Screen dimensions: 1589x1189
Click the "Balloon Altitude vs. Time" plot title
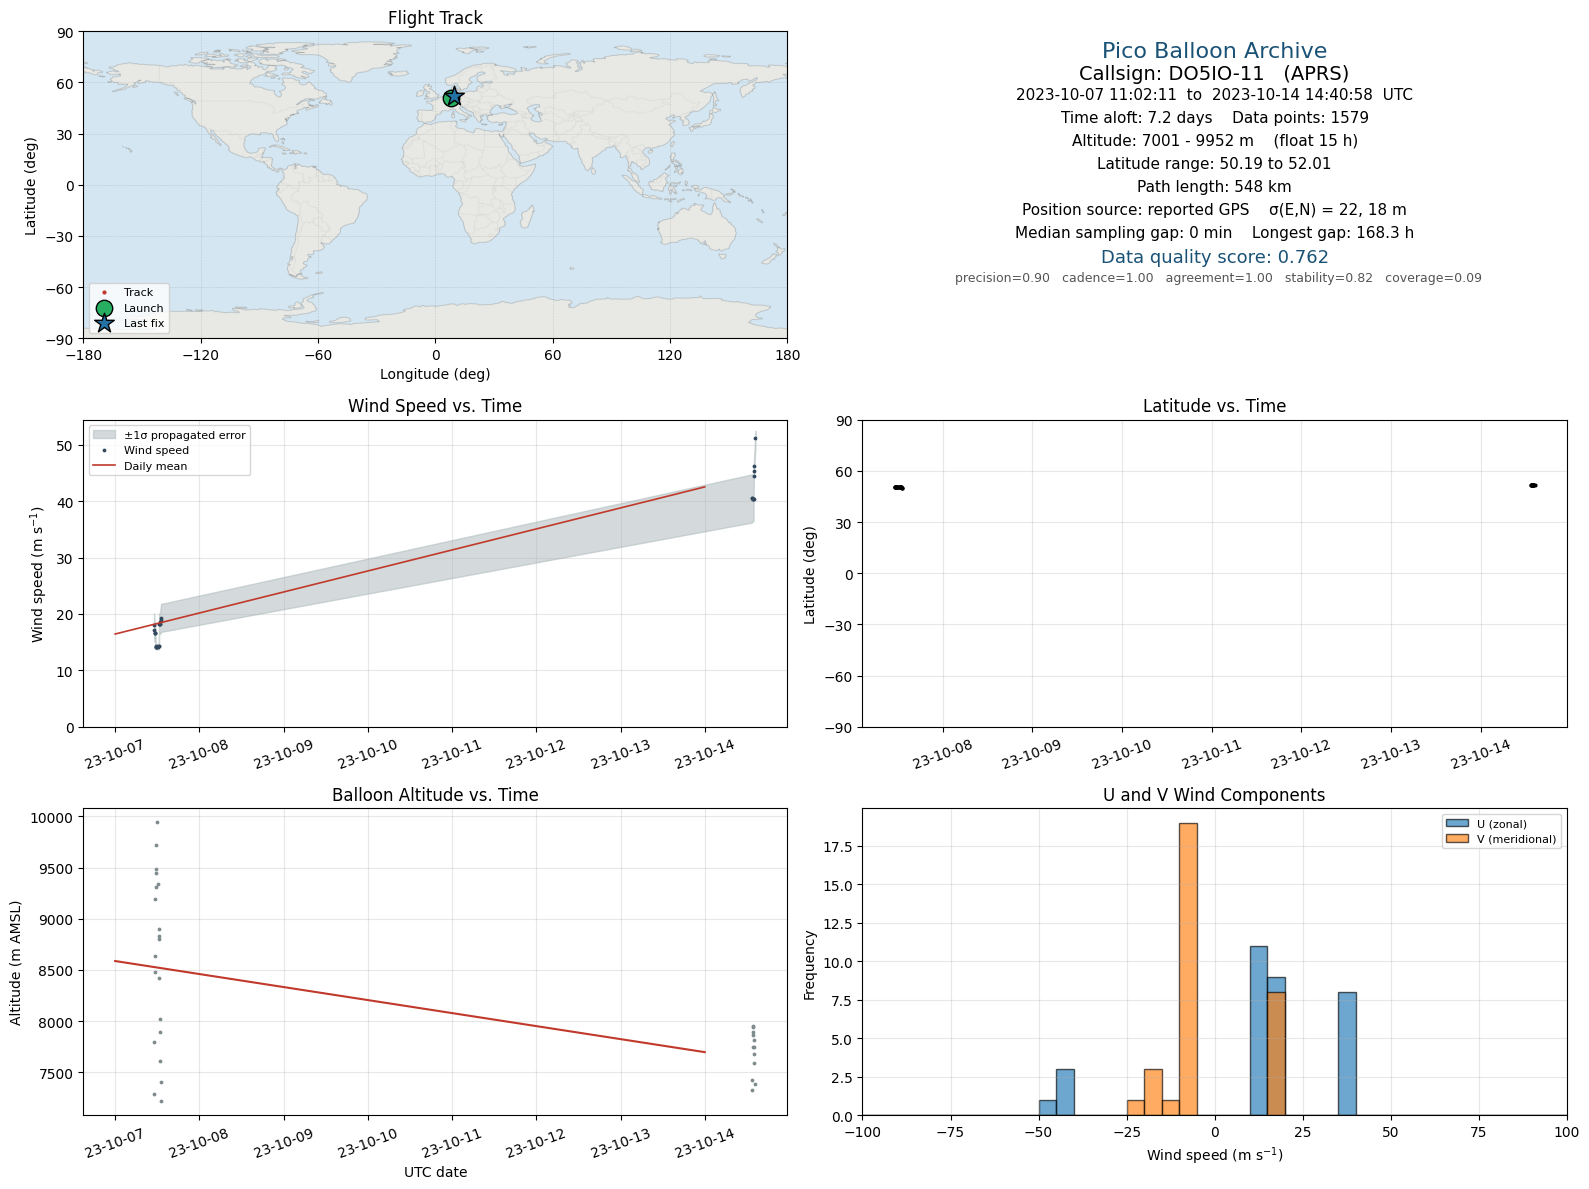pyautogui.click(x=435, y=795)
